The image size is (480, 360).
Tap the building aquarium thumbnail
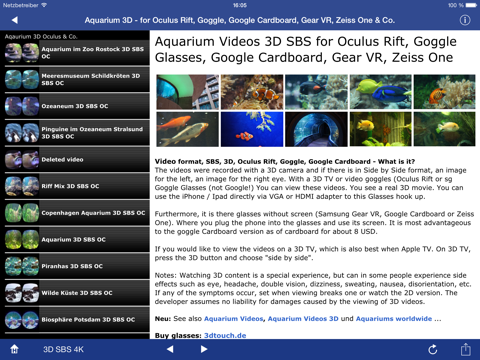tap(188, 92)
